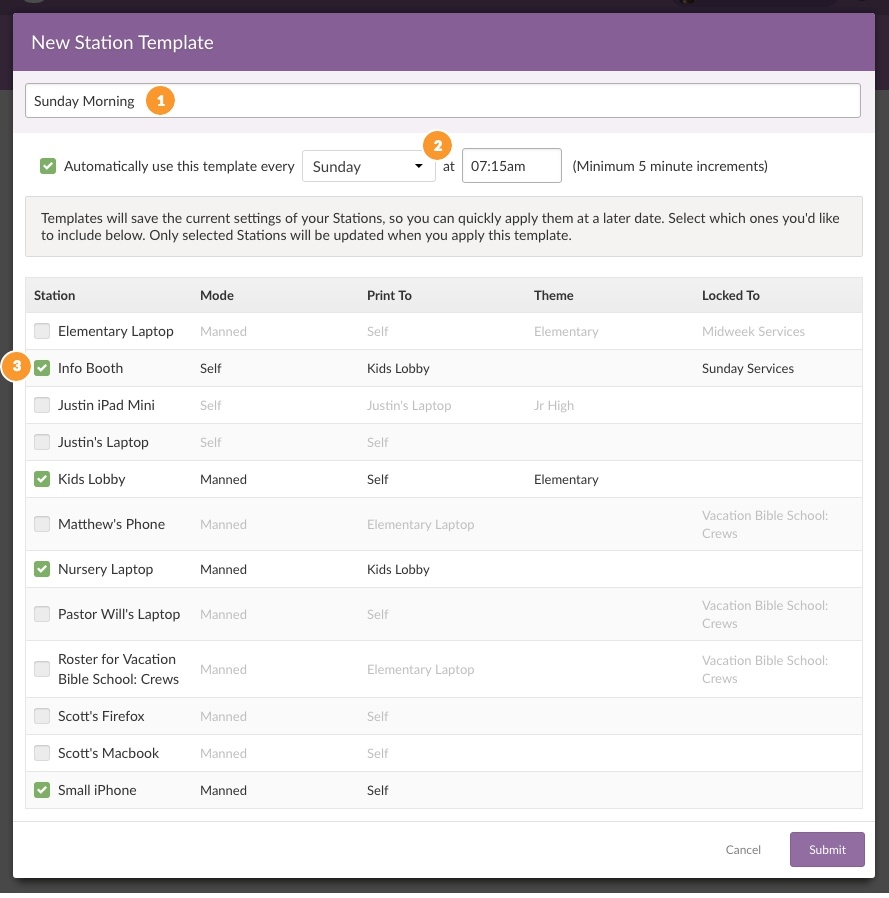Uncheck the Small iPhone station checkbox
This screenshot has height=898, width=889.
pyautogui.click(x=42, y=790)
